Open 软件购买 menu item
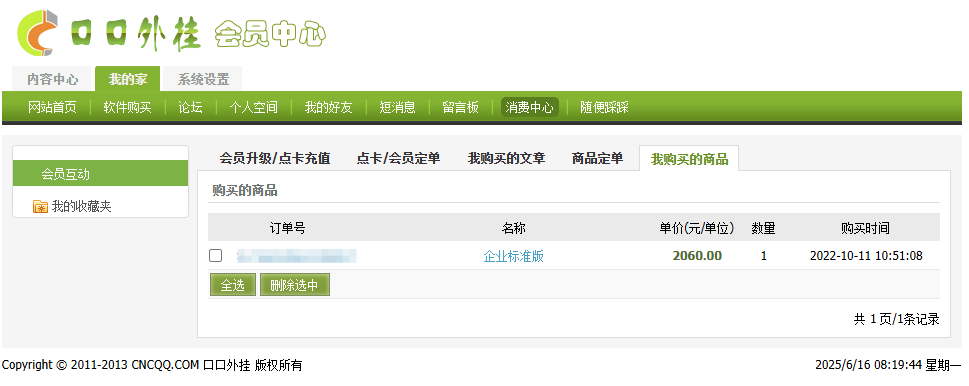This screenshot has height=386, width=969. tap(127, 107)
